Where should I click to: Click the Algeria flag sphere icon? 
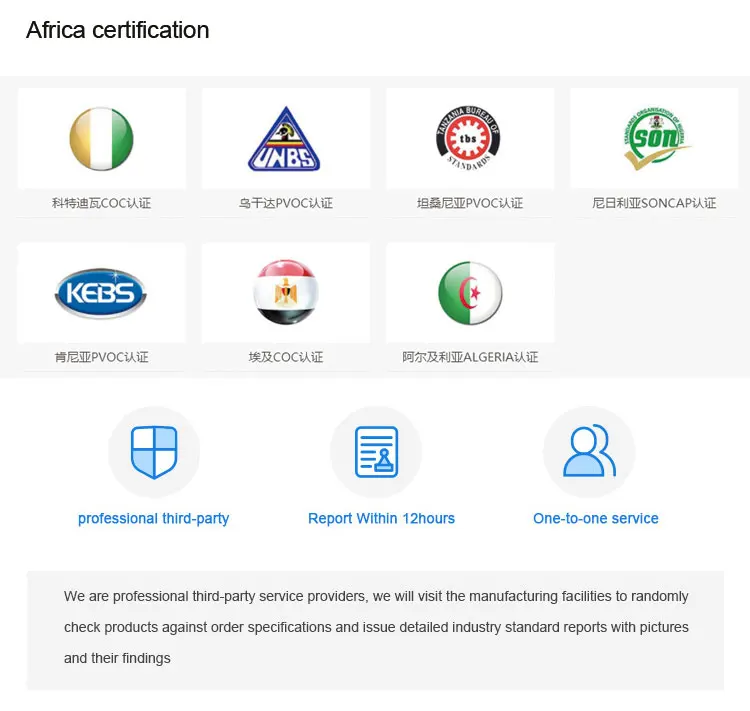pos(470,293)
